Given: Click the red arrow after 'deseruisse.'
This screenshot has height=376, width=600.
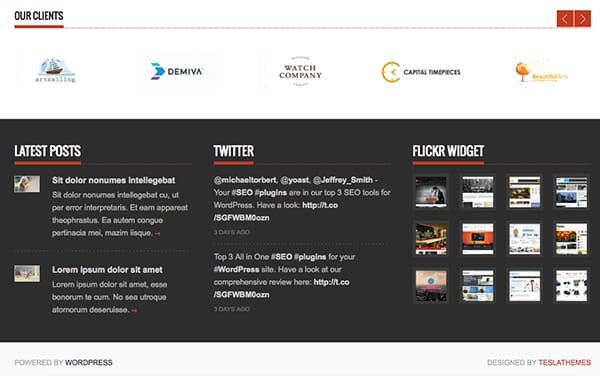Looking at the screenshot, I should [134, 310].
